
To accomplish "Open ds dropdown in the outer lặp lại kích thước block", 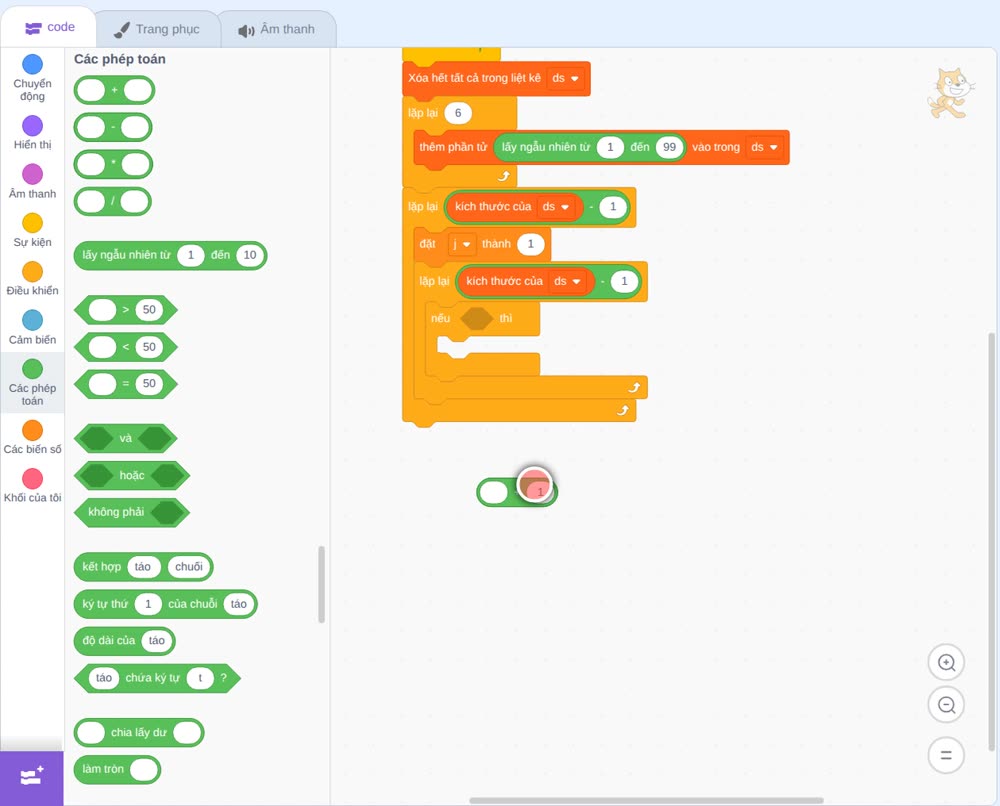I will [556, 207].
